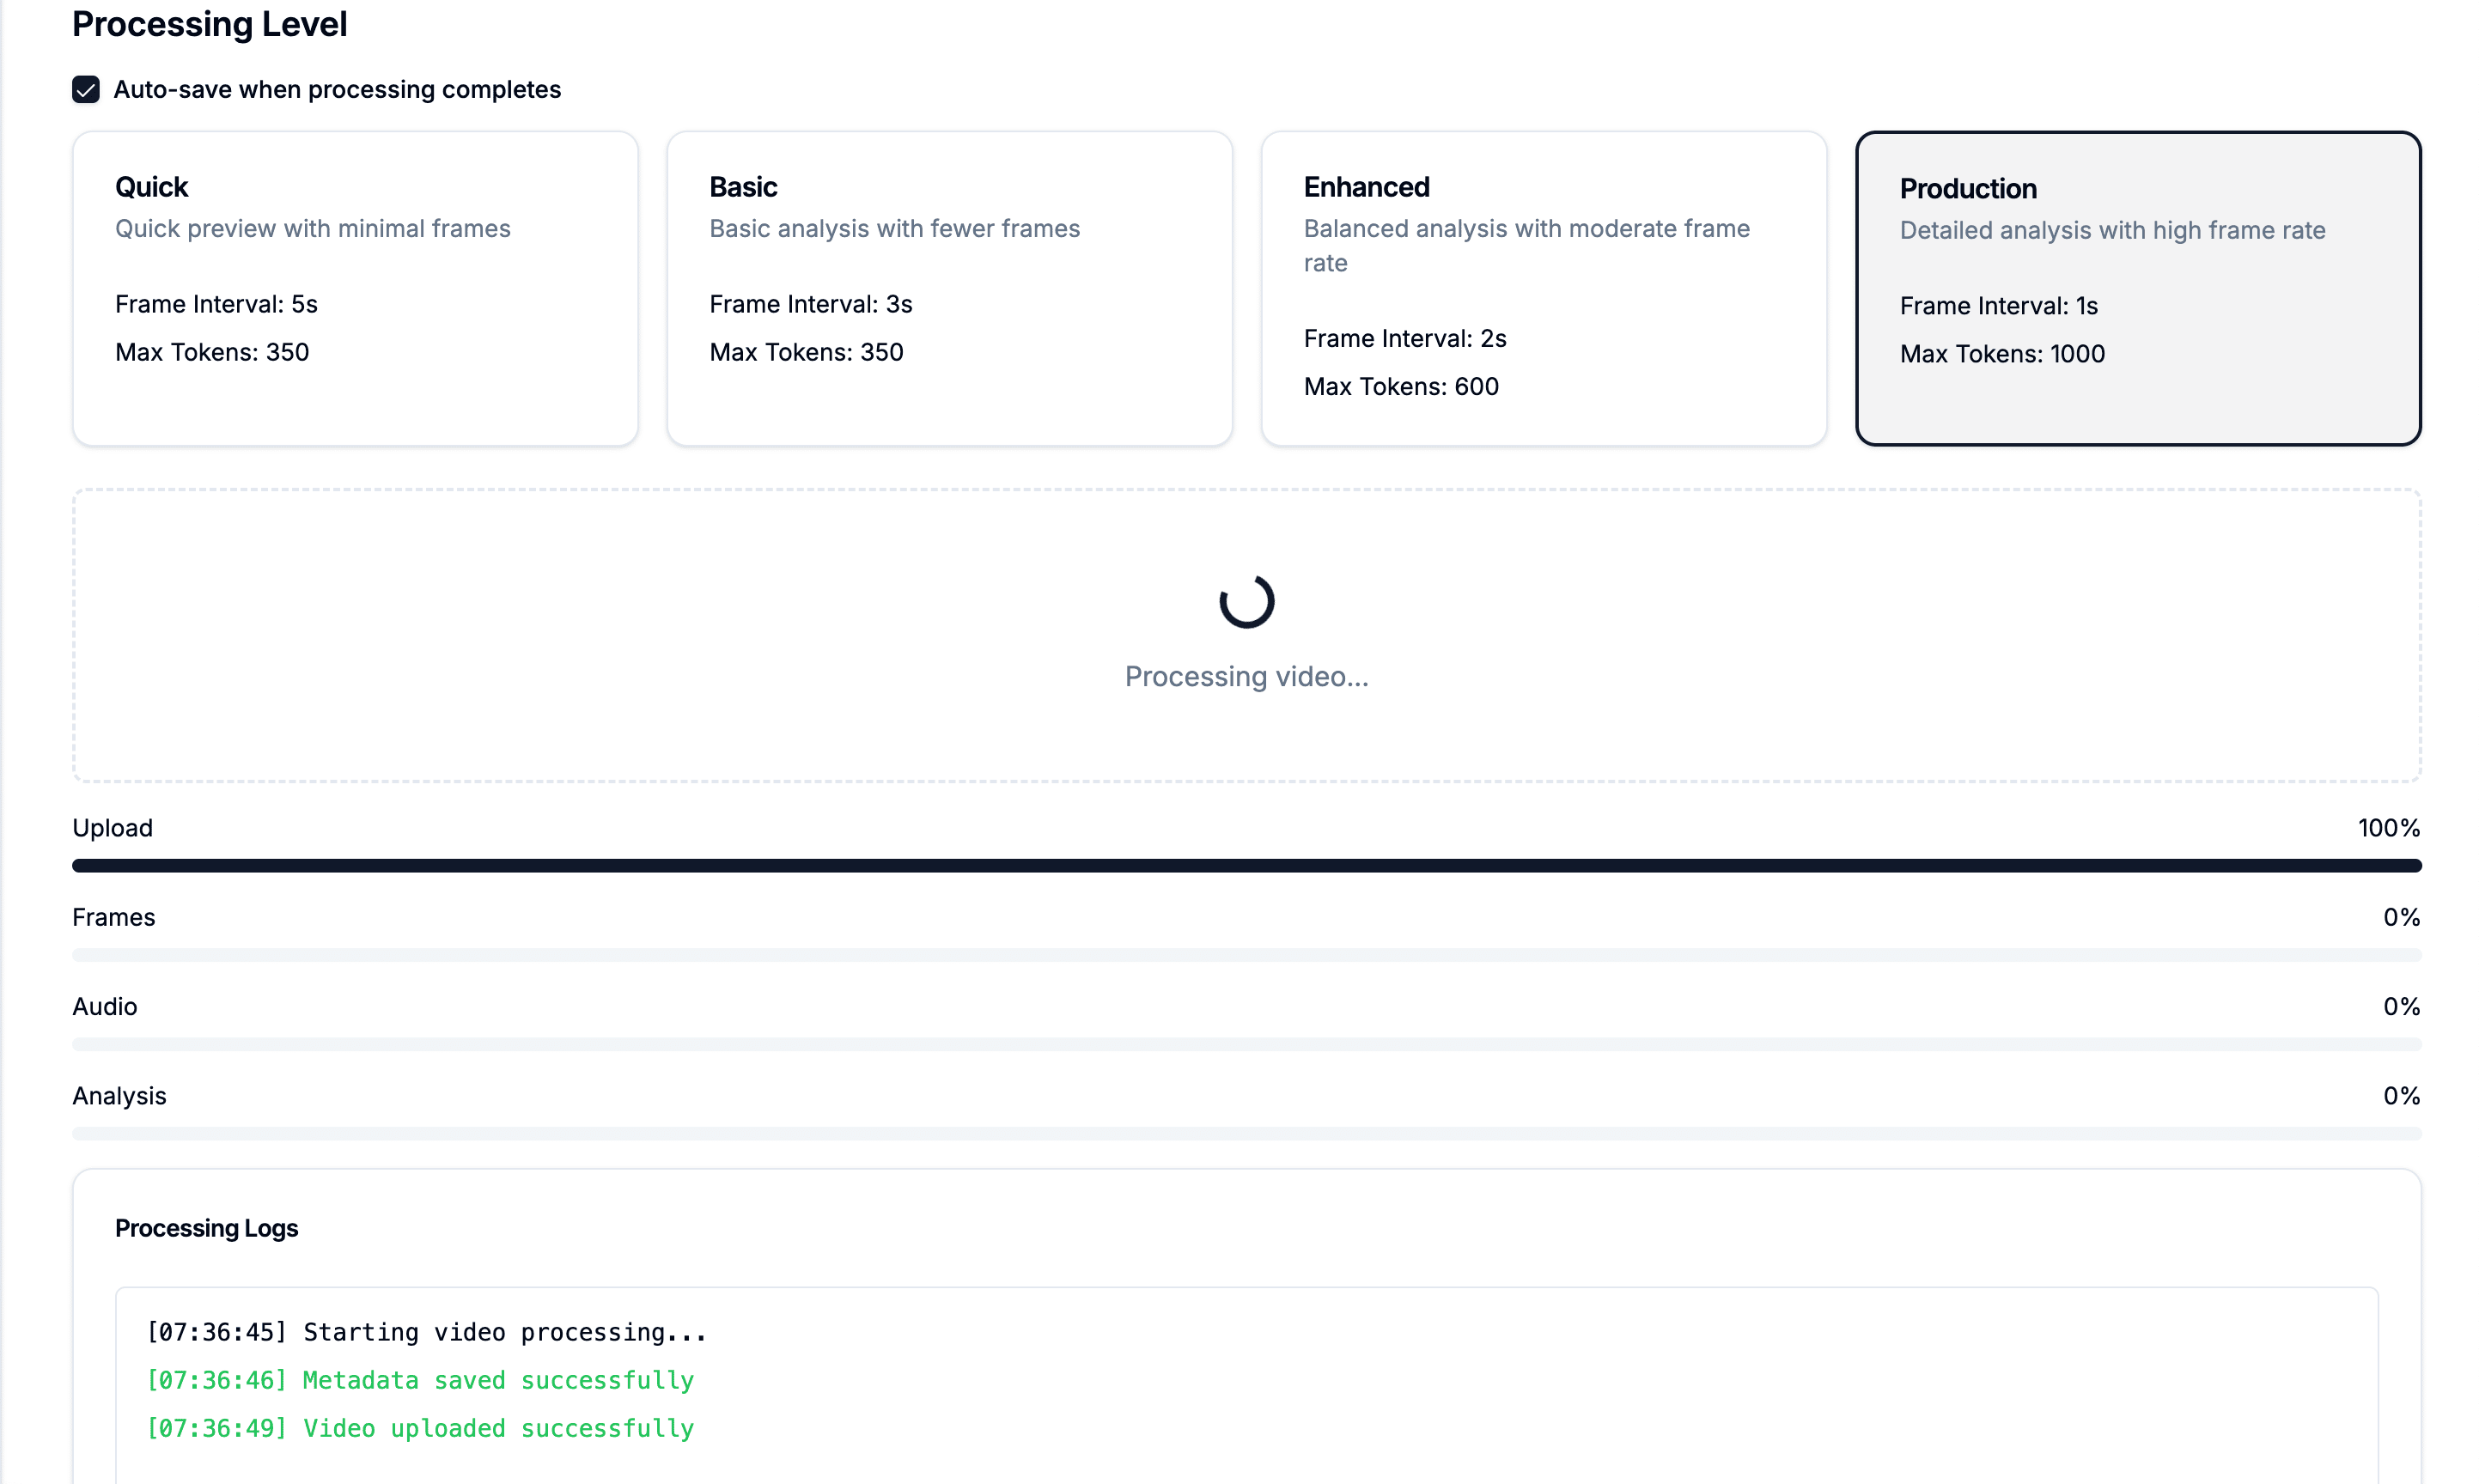Image resolution: width=2479 pixels, height=1484 pixels.
Task: Click the Upload progress bar
Action: tap(1246, 866)
